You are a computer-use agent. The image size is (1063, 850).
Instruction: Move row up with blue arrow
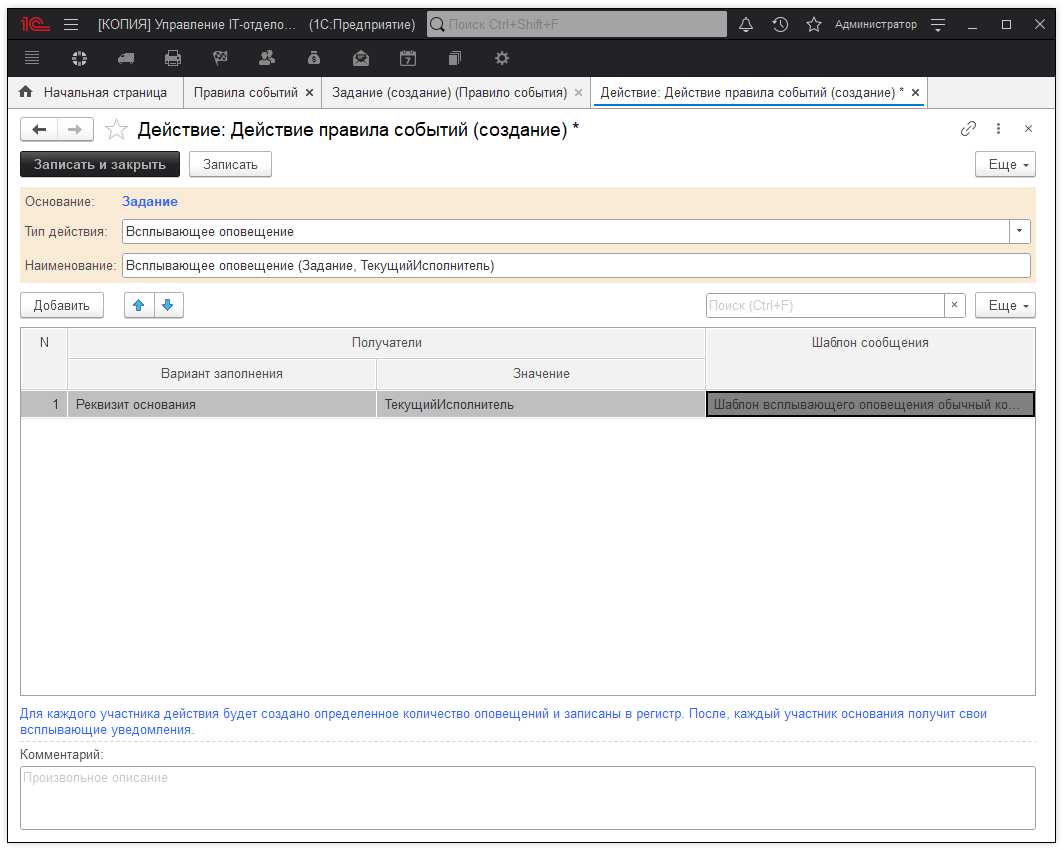coord(139,305)
